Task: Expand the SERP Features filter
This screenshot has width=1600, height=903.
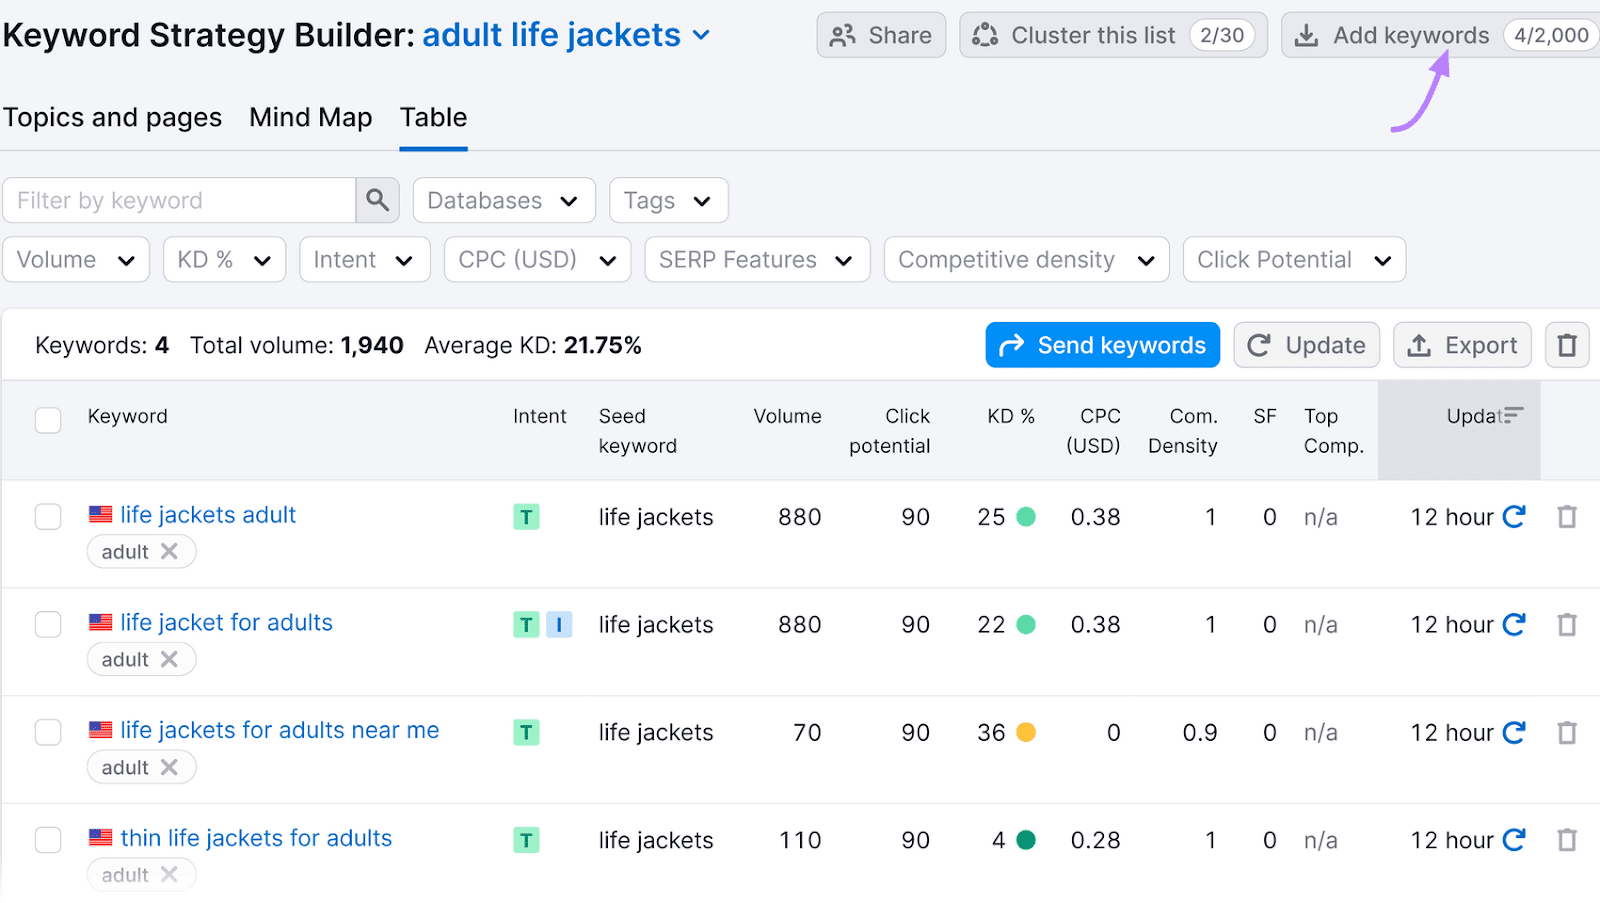Action: [757, 259]
